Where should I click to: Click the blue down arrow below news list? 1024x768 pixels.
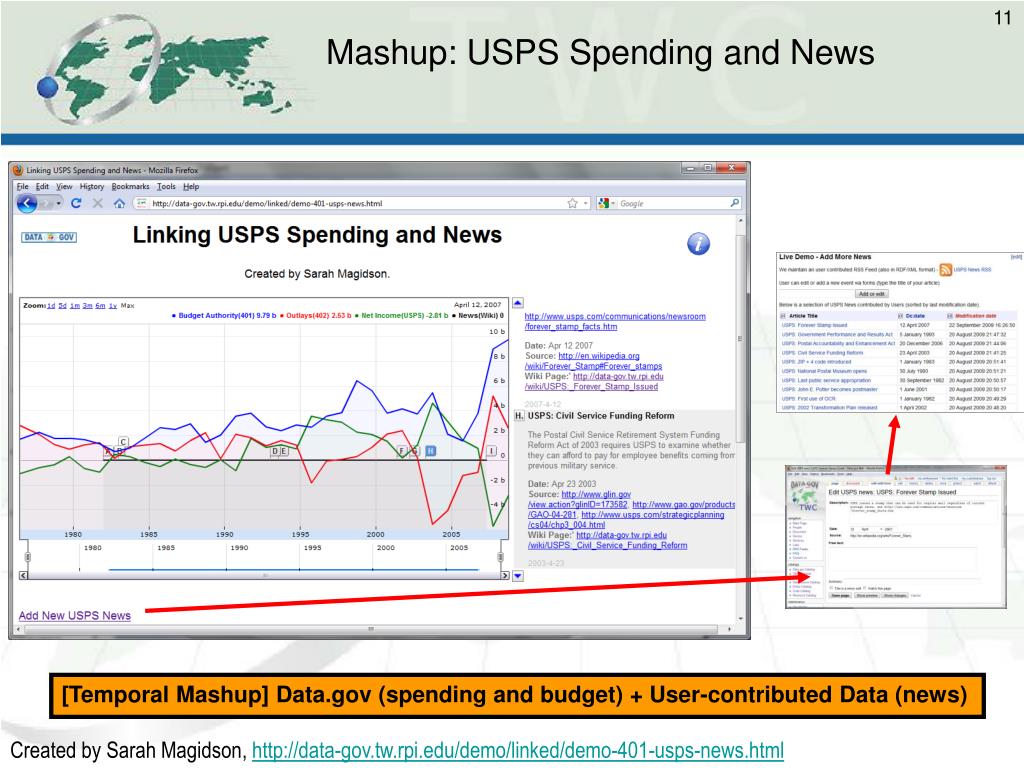pos(518,576)
